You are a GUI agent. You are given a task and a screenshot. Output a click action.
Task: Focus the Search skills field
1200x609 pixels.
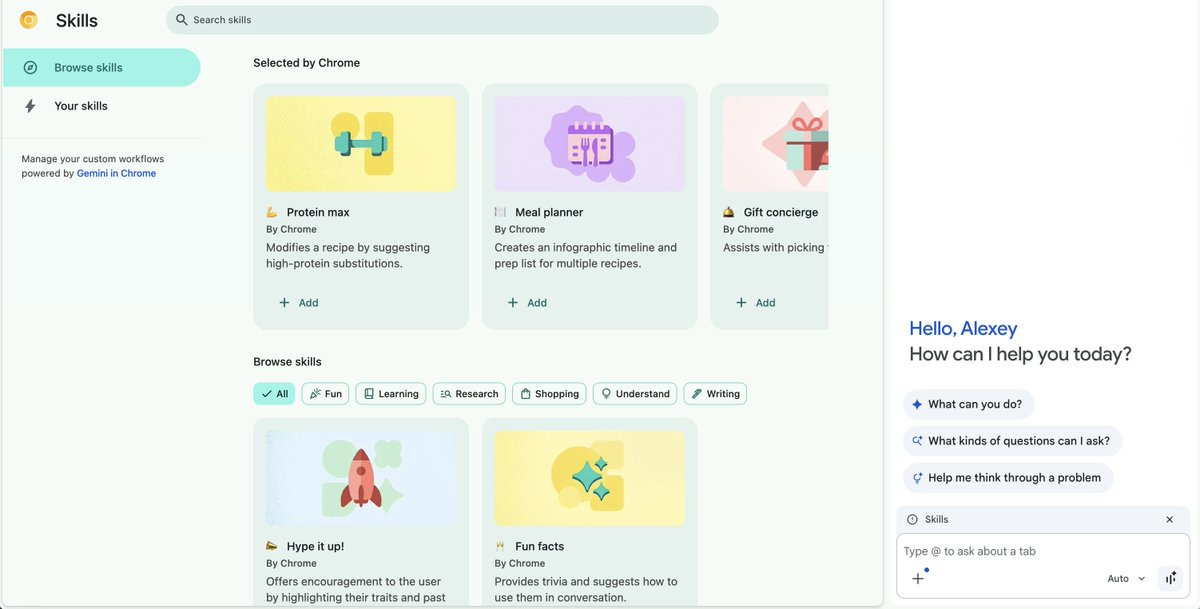point(442,20)
